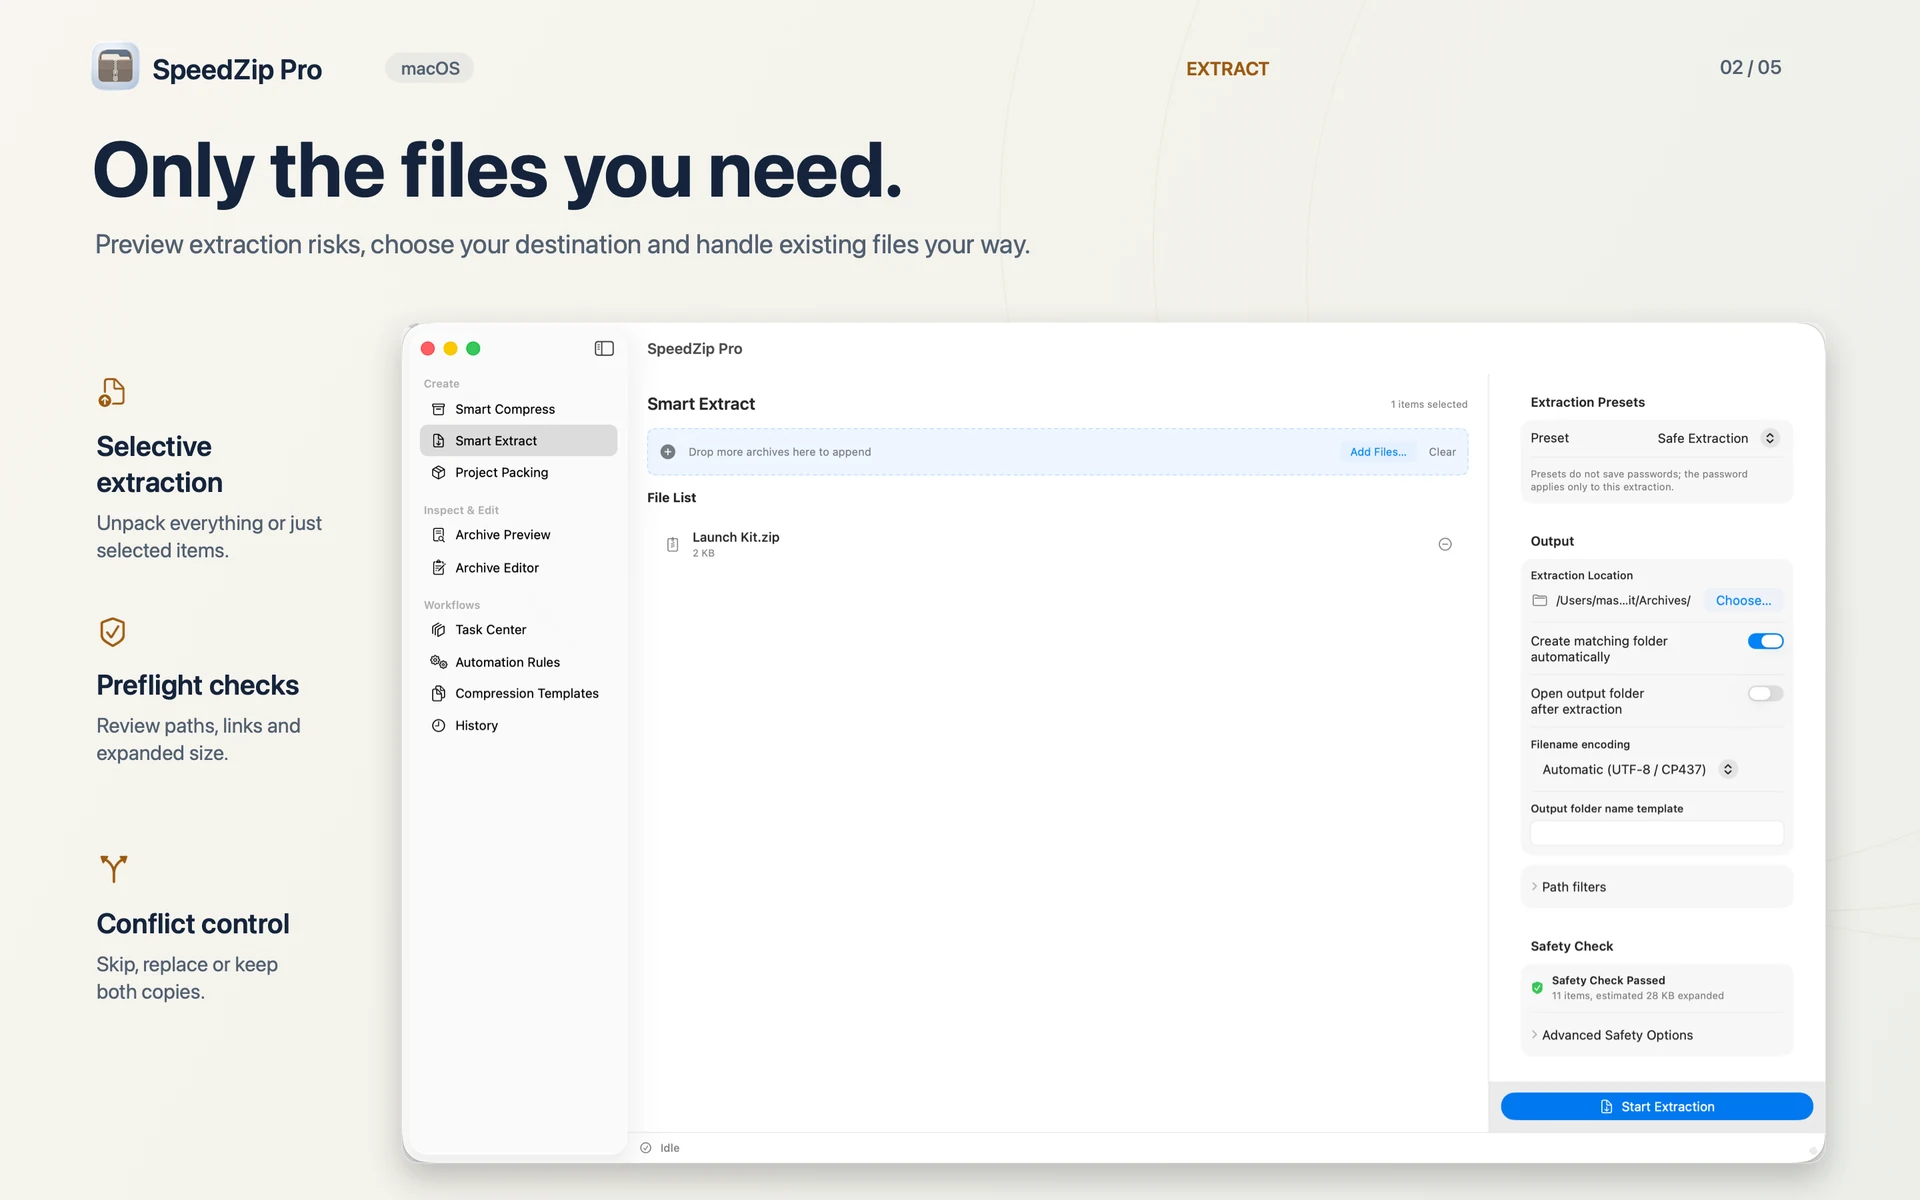Click the extraction location folder icon

[1540, 601]
